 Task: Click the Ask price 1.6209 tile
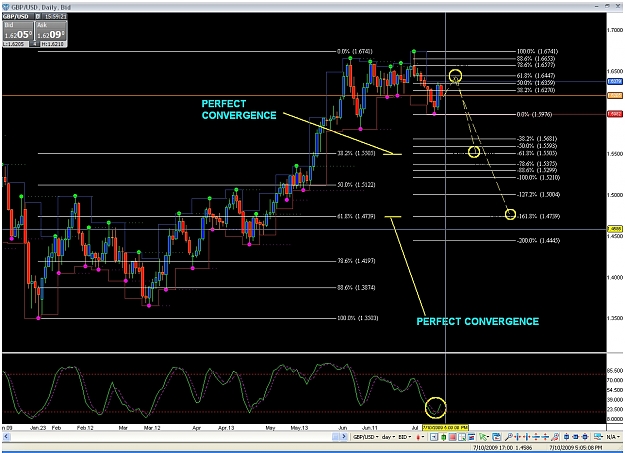[51, 31]
